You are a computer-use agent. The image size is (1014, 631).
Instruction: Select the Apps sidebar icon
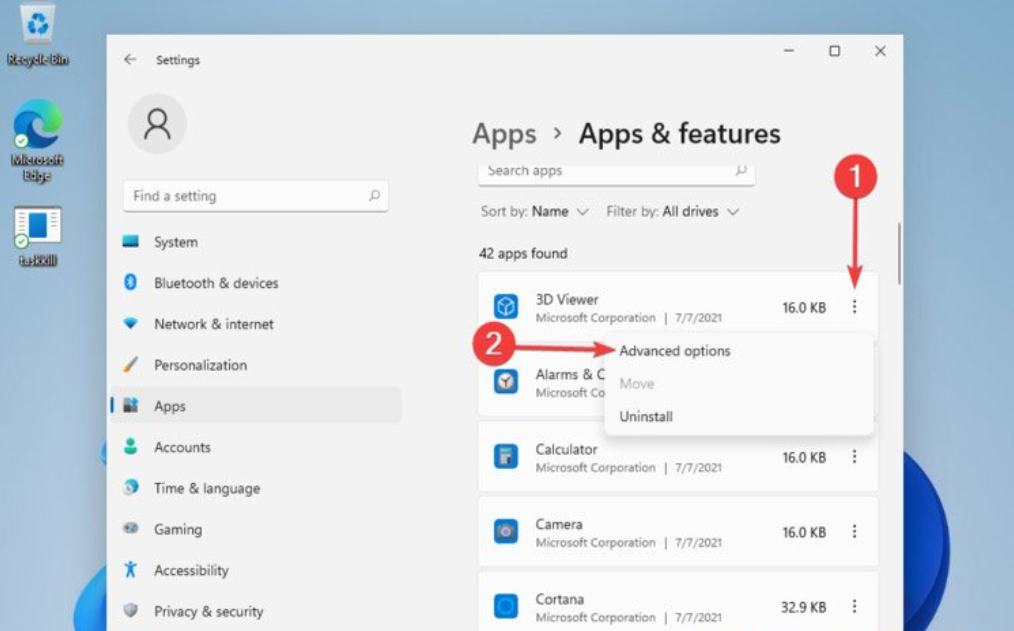pos(131,406)
